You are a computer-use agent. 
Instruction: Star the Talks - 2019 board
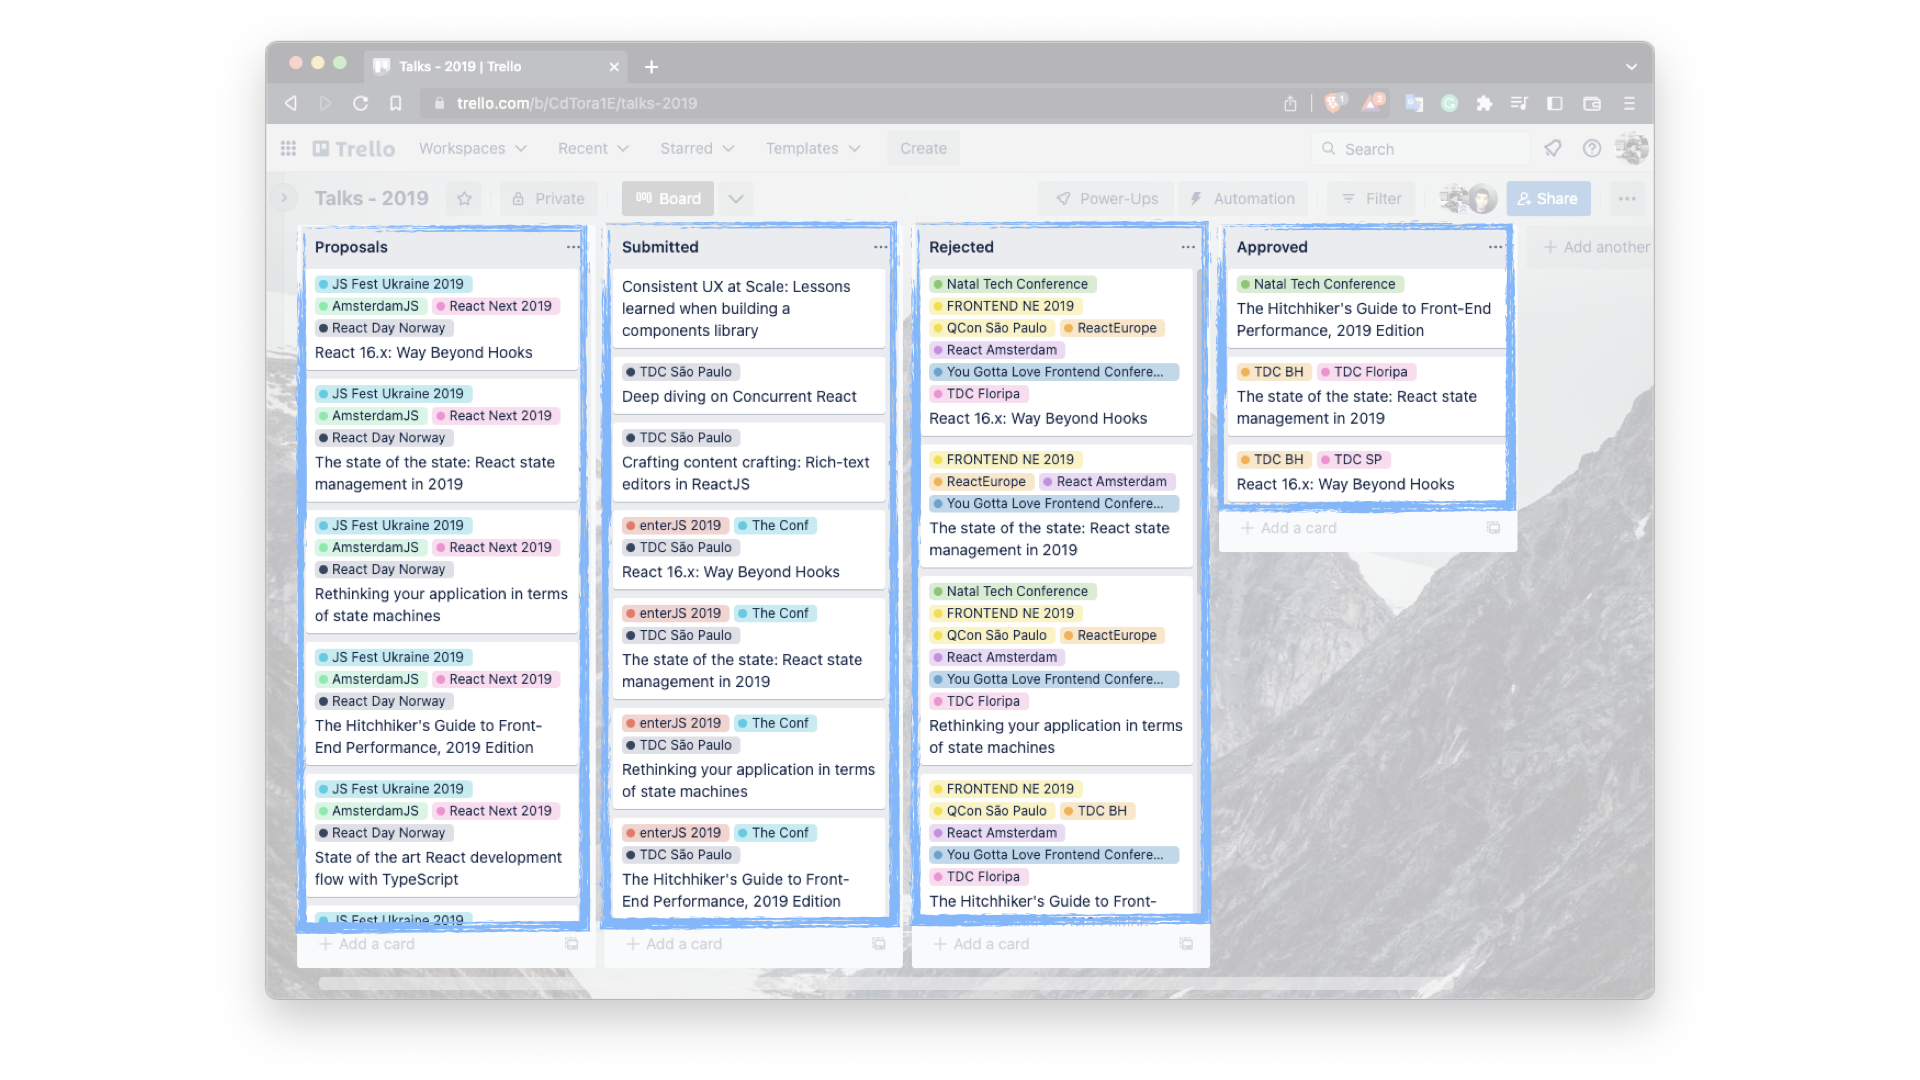464,199
